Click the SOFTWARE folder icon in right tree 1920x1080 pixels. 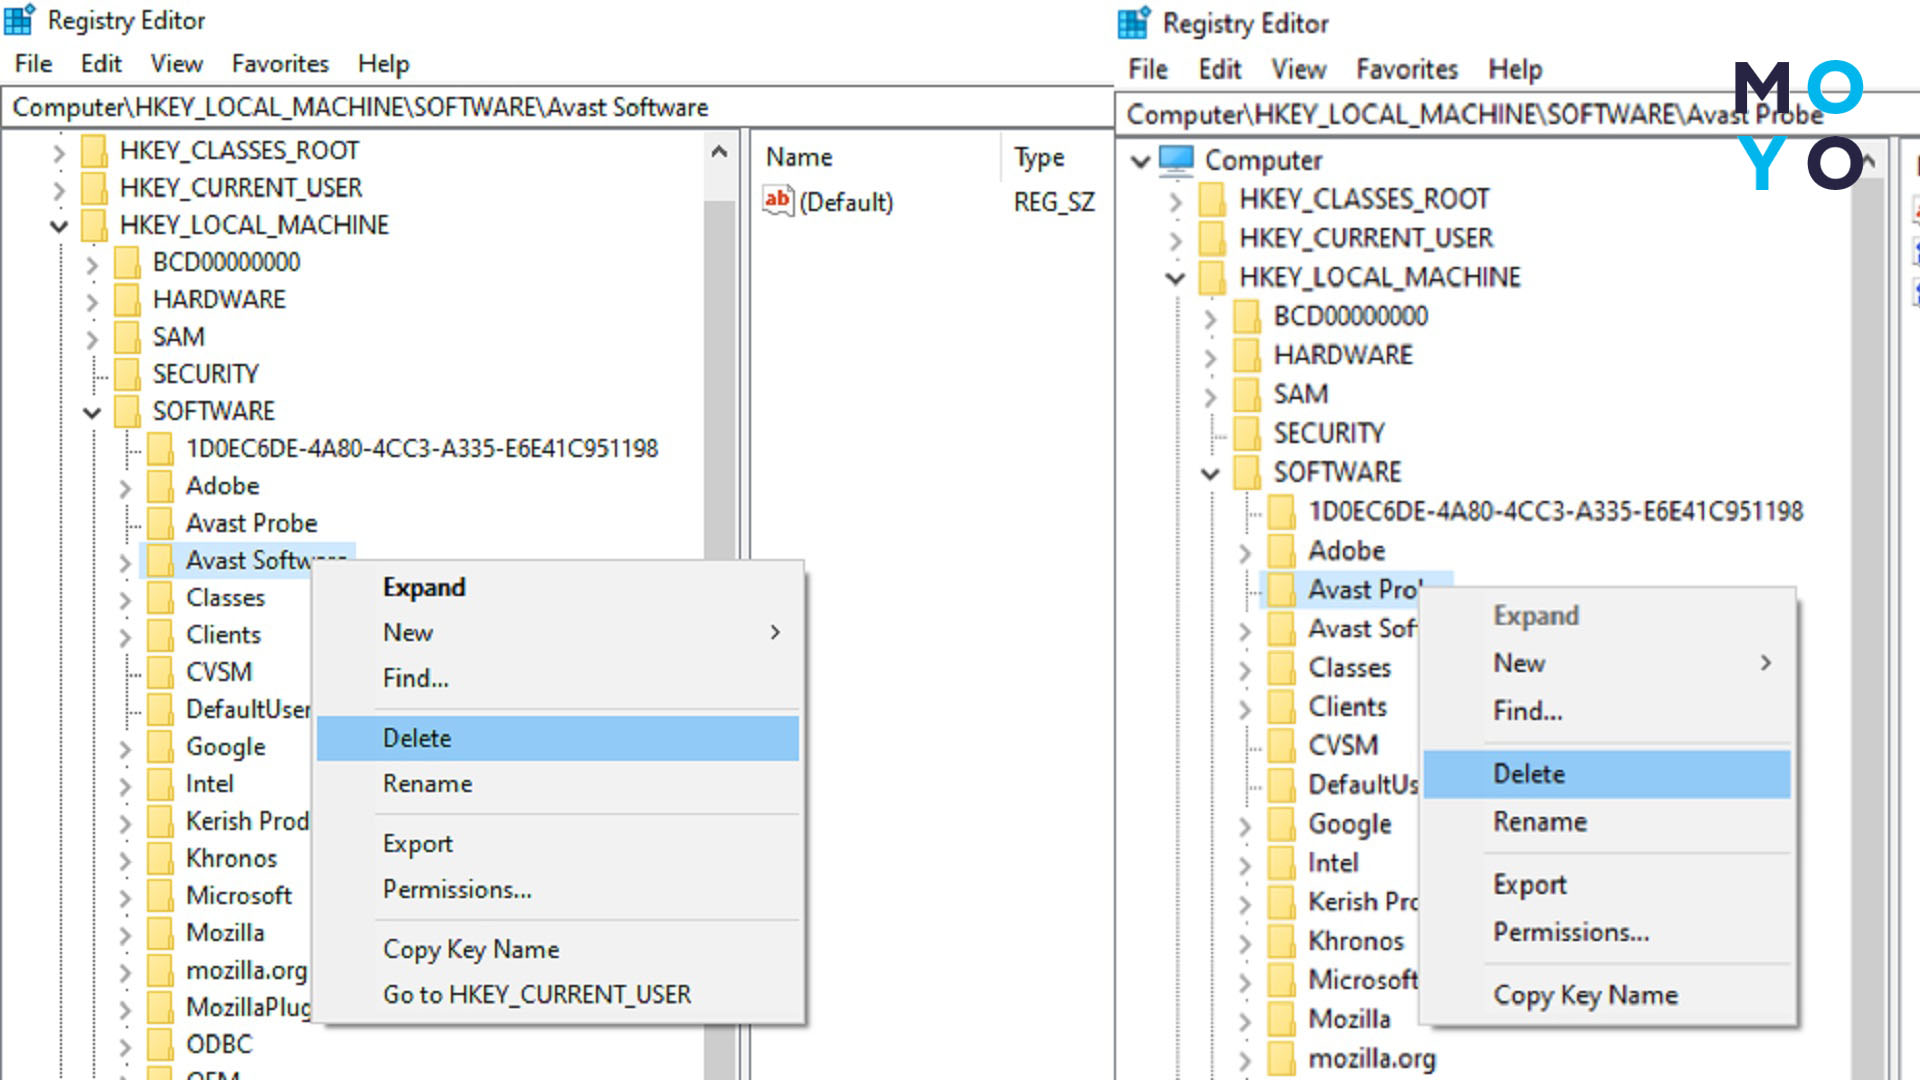pos(1247,472)
